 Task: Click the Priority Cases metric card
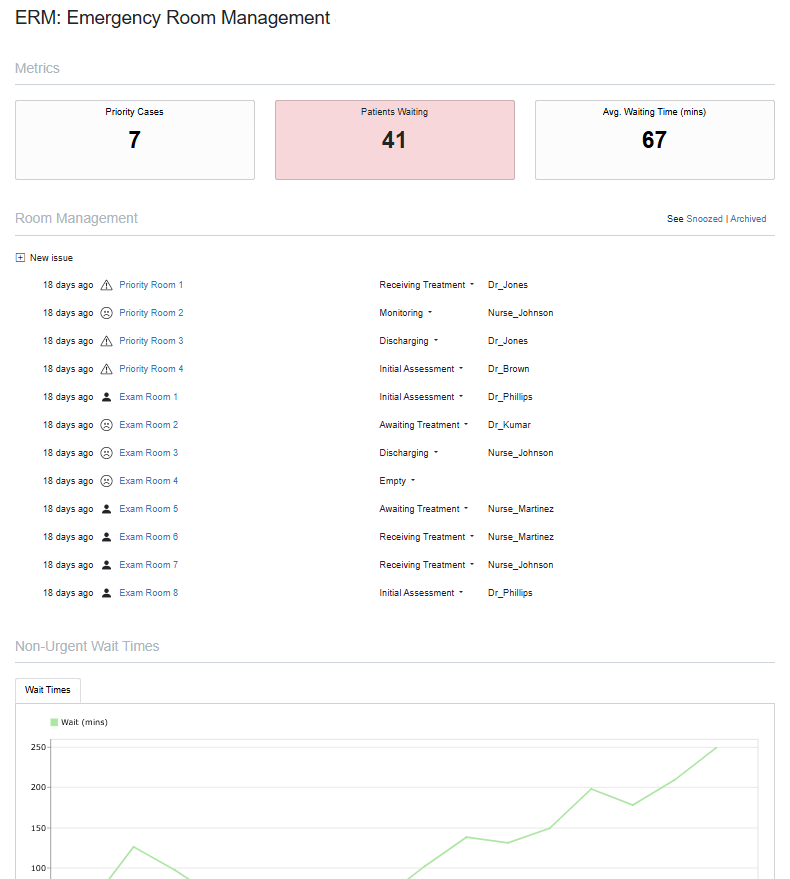tap(135, 140)
